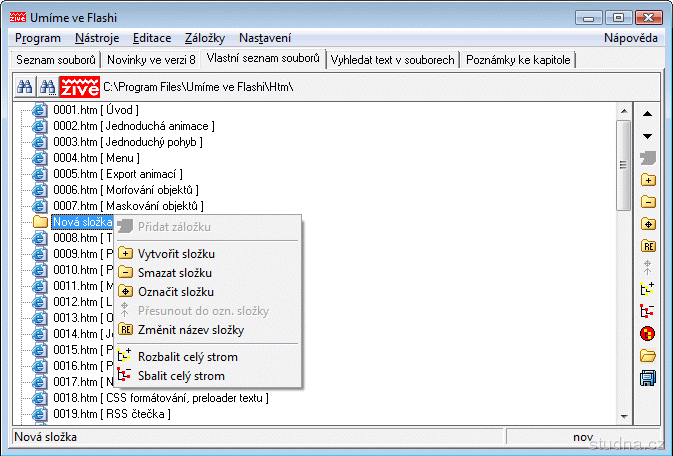Screen dimensions: 673x456
Task: Choose Sbalit celý strom menu entry
Action: tap(208, 376)
